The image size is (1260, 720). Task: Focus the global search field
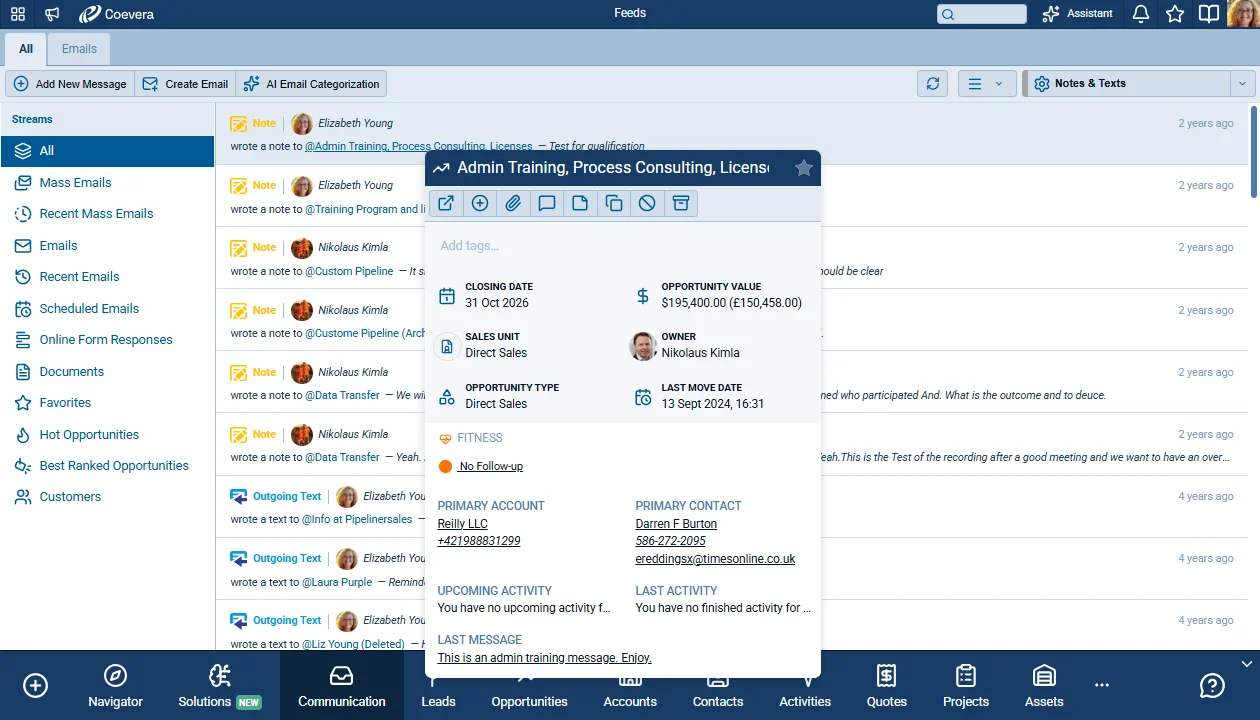982,14
